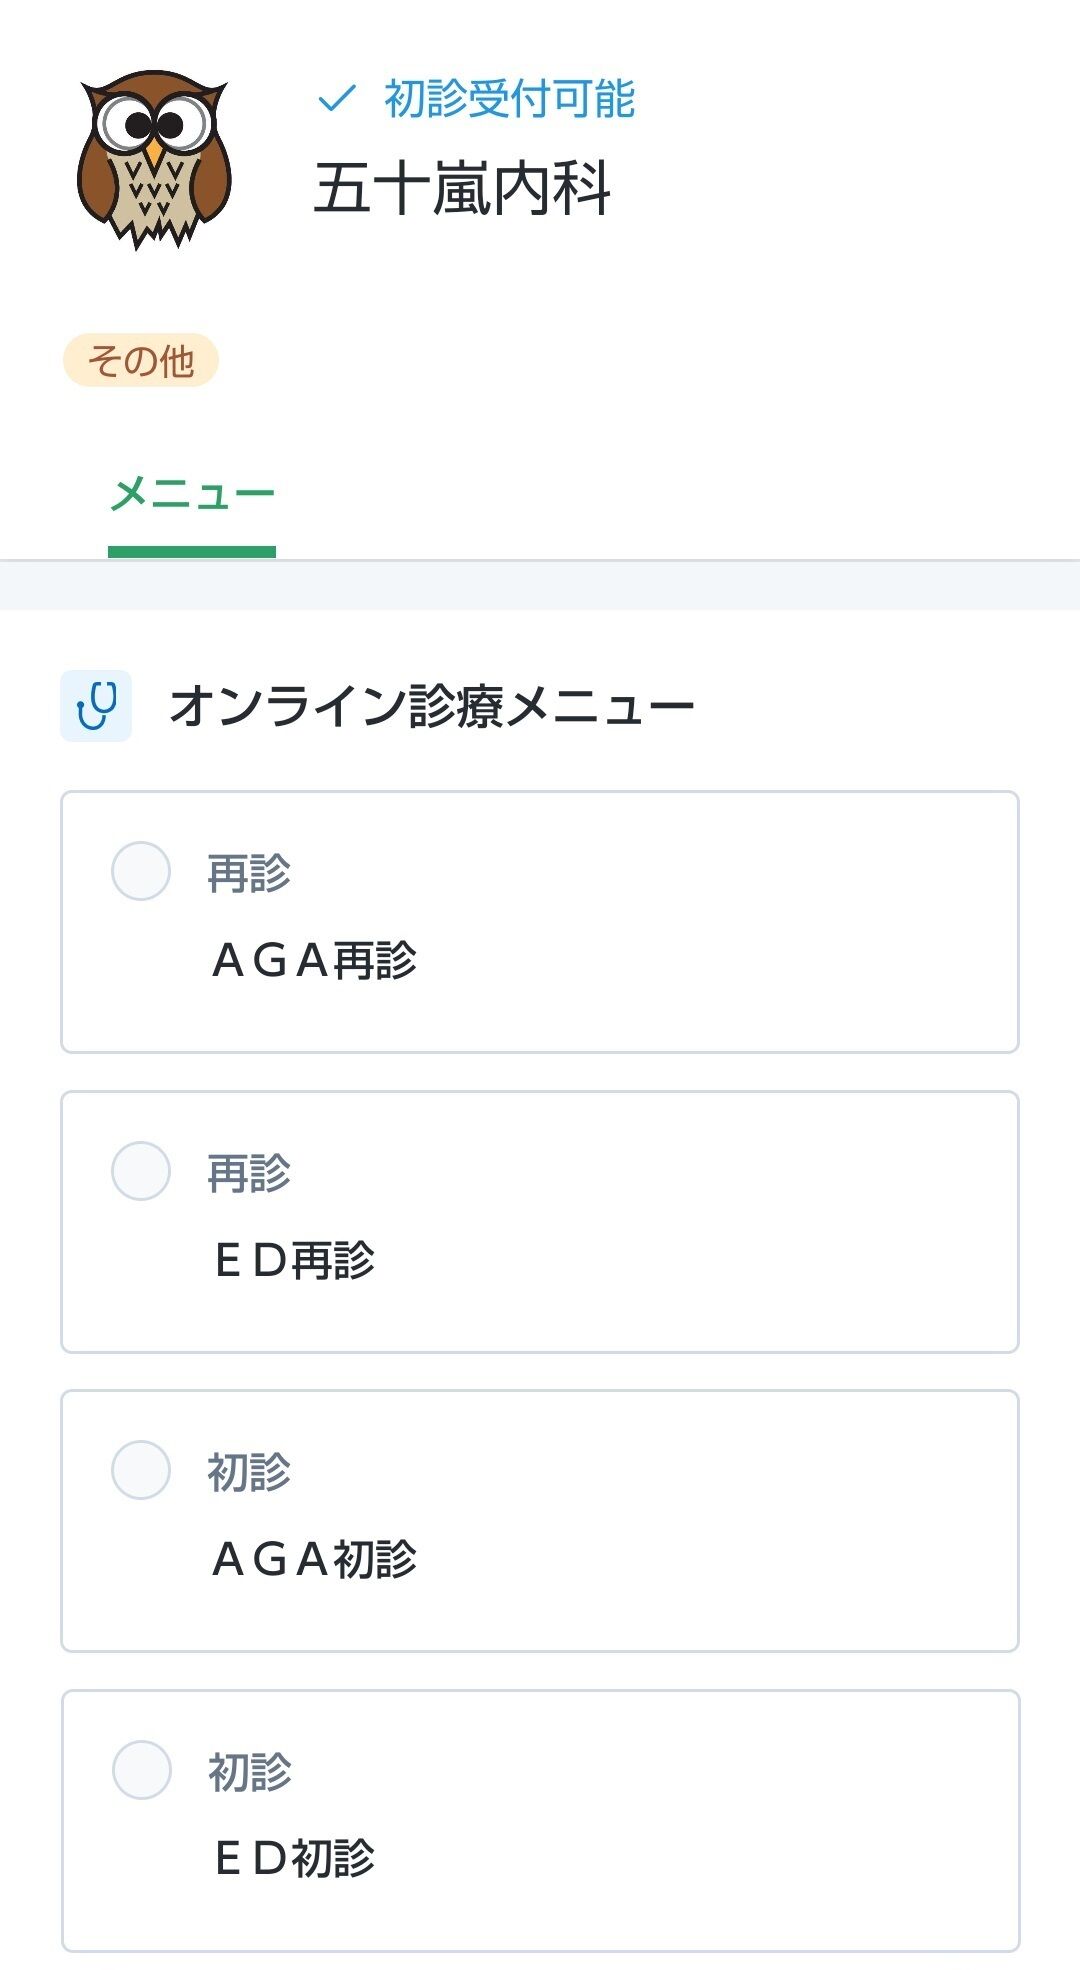
Task: Tap the その他 category tag
Action: tap(140, 361)
